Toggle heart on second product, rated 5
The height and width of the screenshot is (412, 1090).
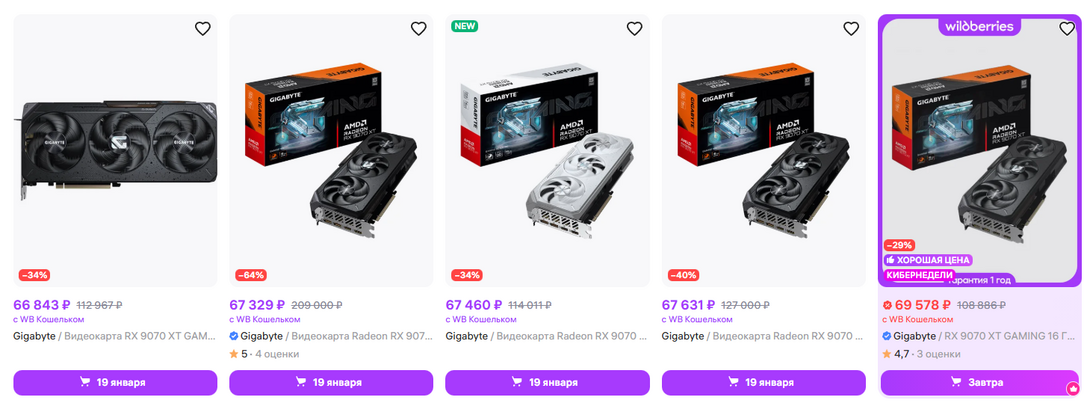(418, 29)
